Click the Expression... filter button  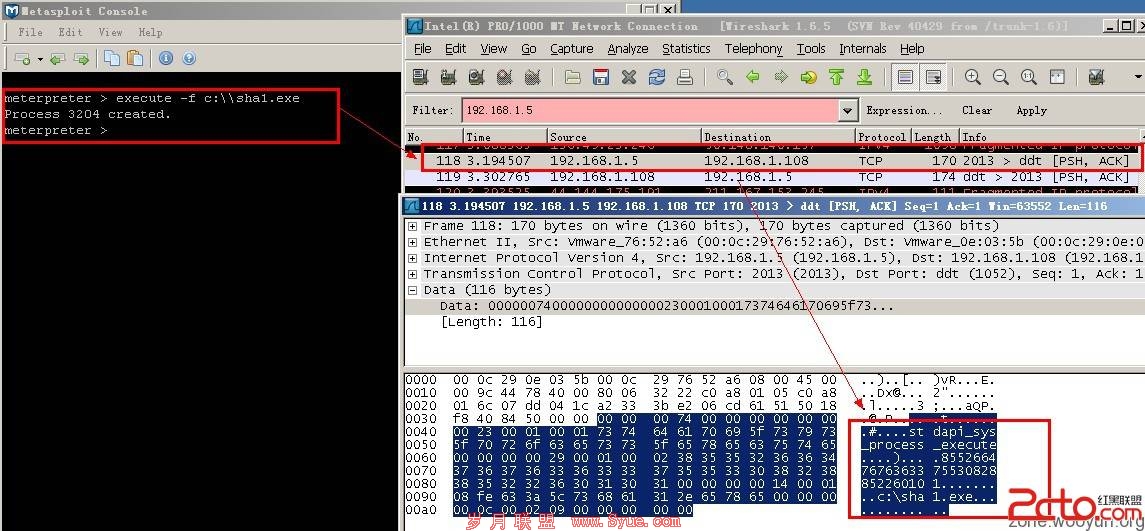click(x=904, y=110)
